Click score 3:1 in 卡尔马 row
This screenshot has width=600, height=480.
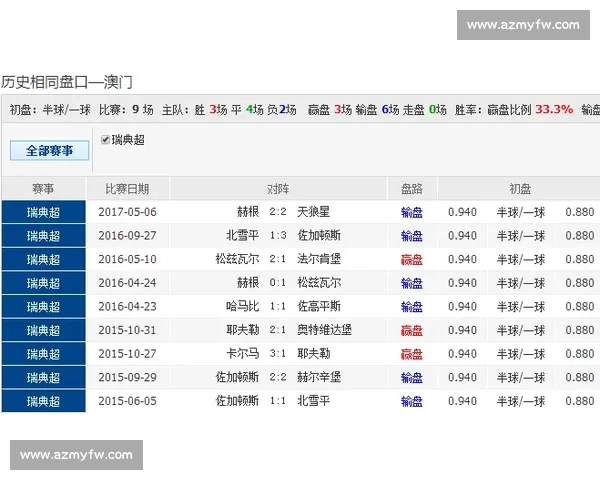coord(278,354)
